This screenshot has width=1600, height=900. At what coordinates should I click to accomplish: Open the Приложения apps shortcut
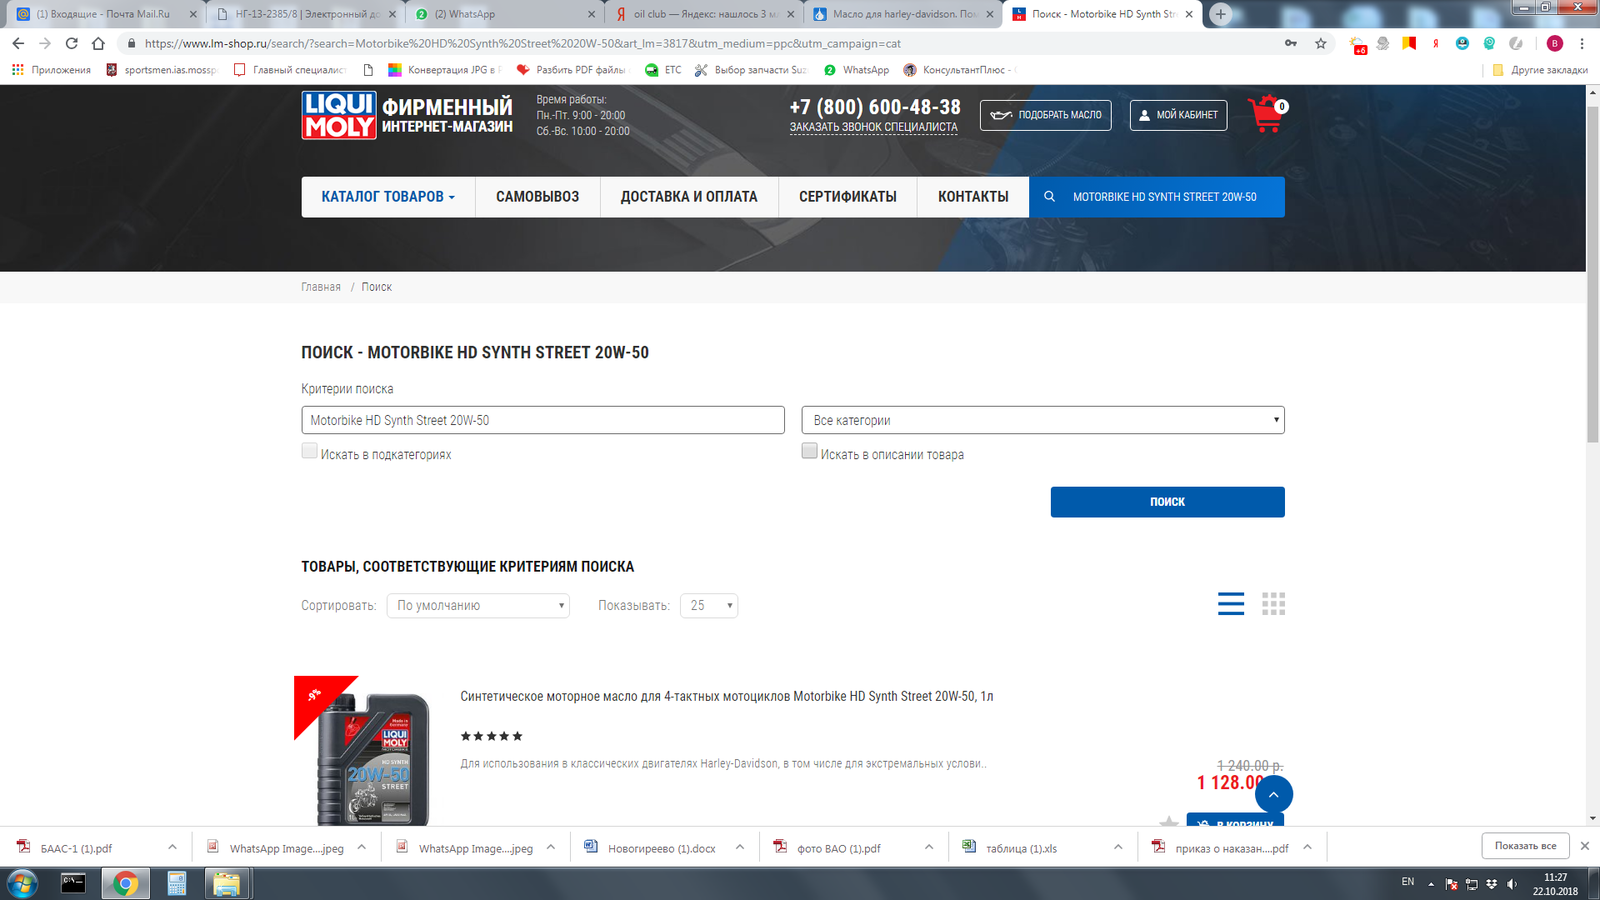click(51, 70)
